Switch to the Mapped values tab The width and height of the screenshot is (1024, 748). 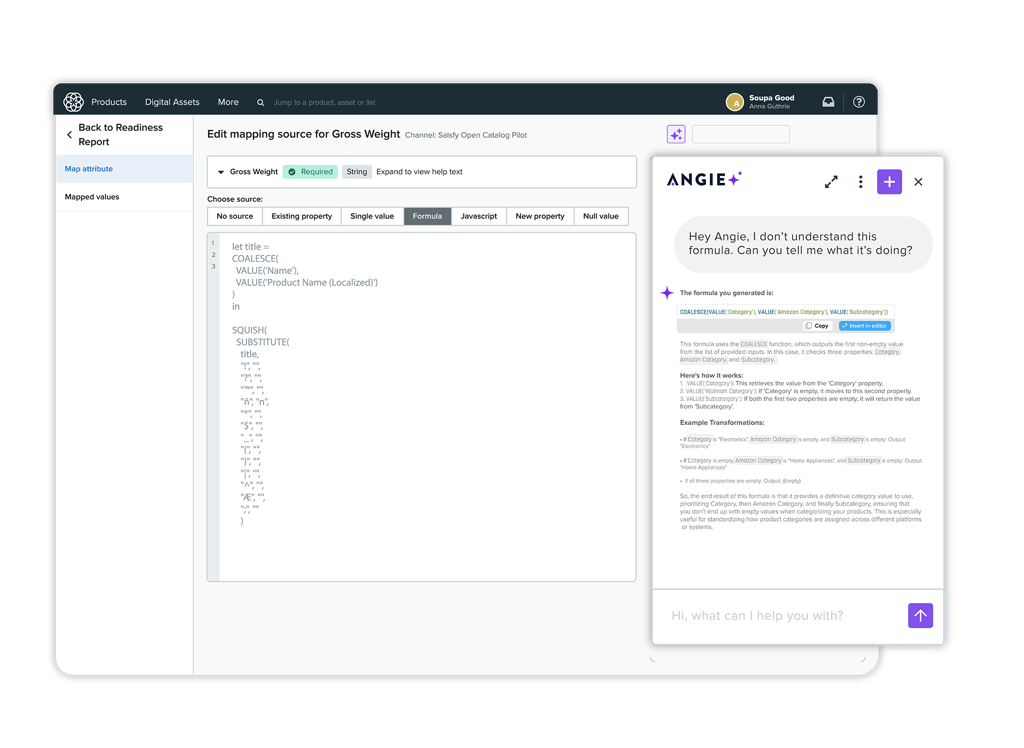click(x=92, y=197)
